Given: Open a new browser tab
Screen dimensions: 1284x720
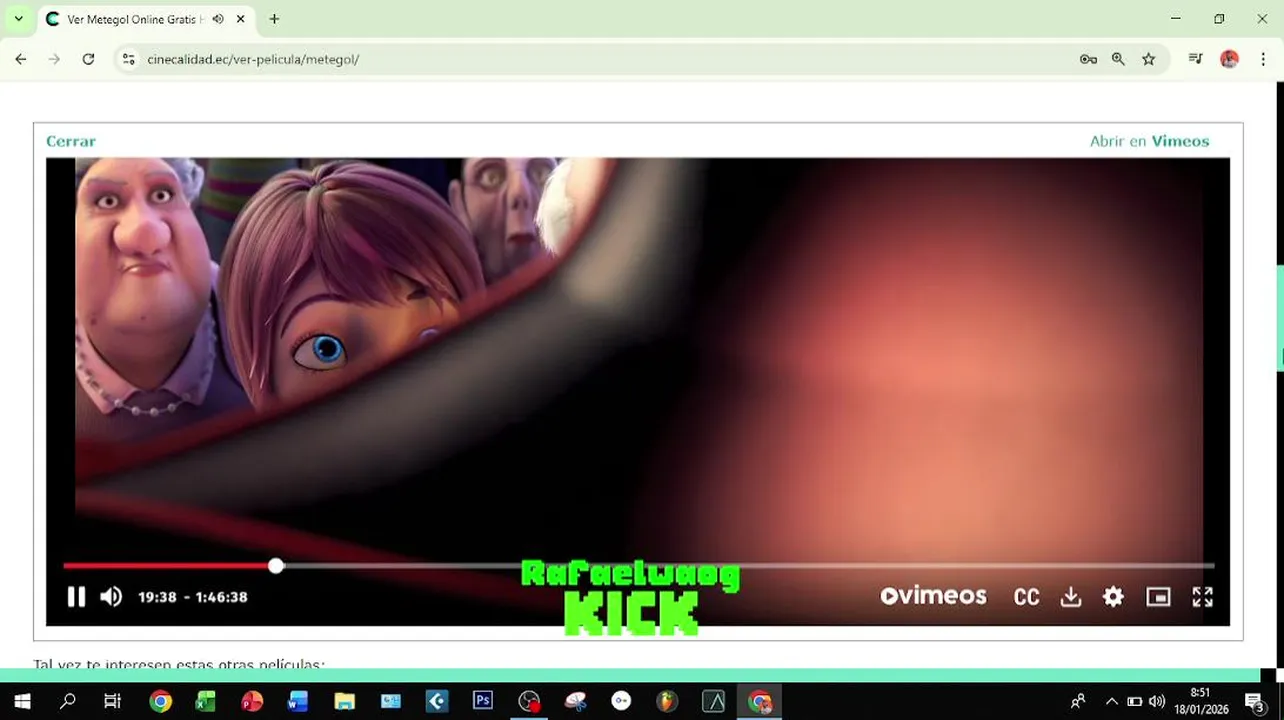Looking at the screenshot, I should point(274,19).
